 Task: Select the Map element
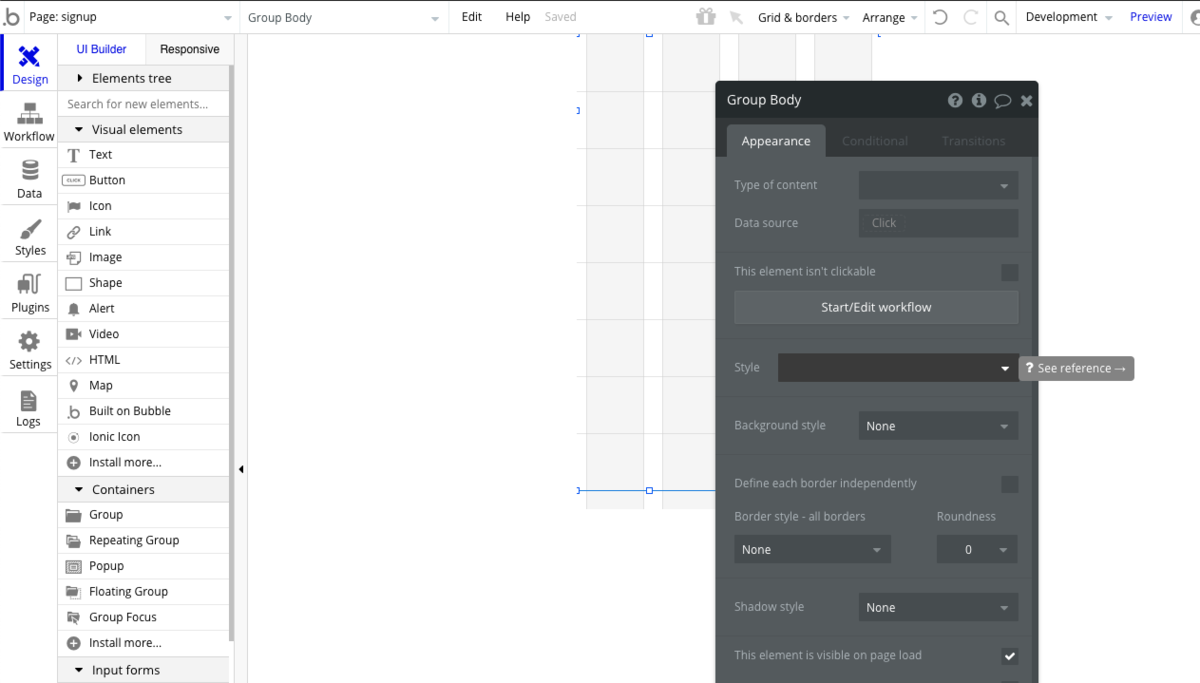[144, 386]
